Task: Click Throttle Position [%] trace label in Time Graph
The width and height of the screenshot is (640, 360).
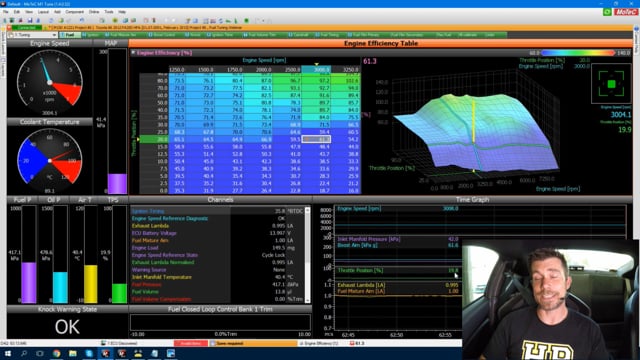Action: (x=360, y=270)
